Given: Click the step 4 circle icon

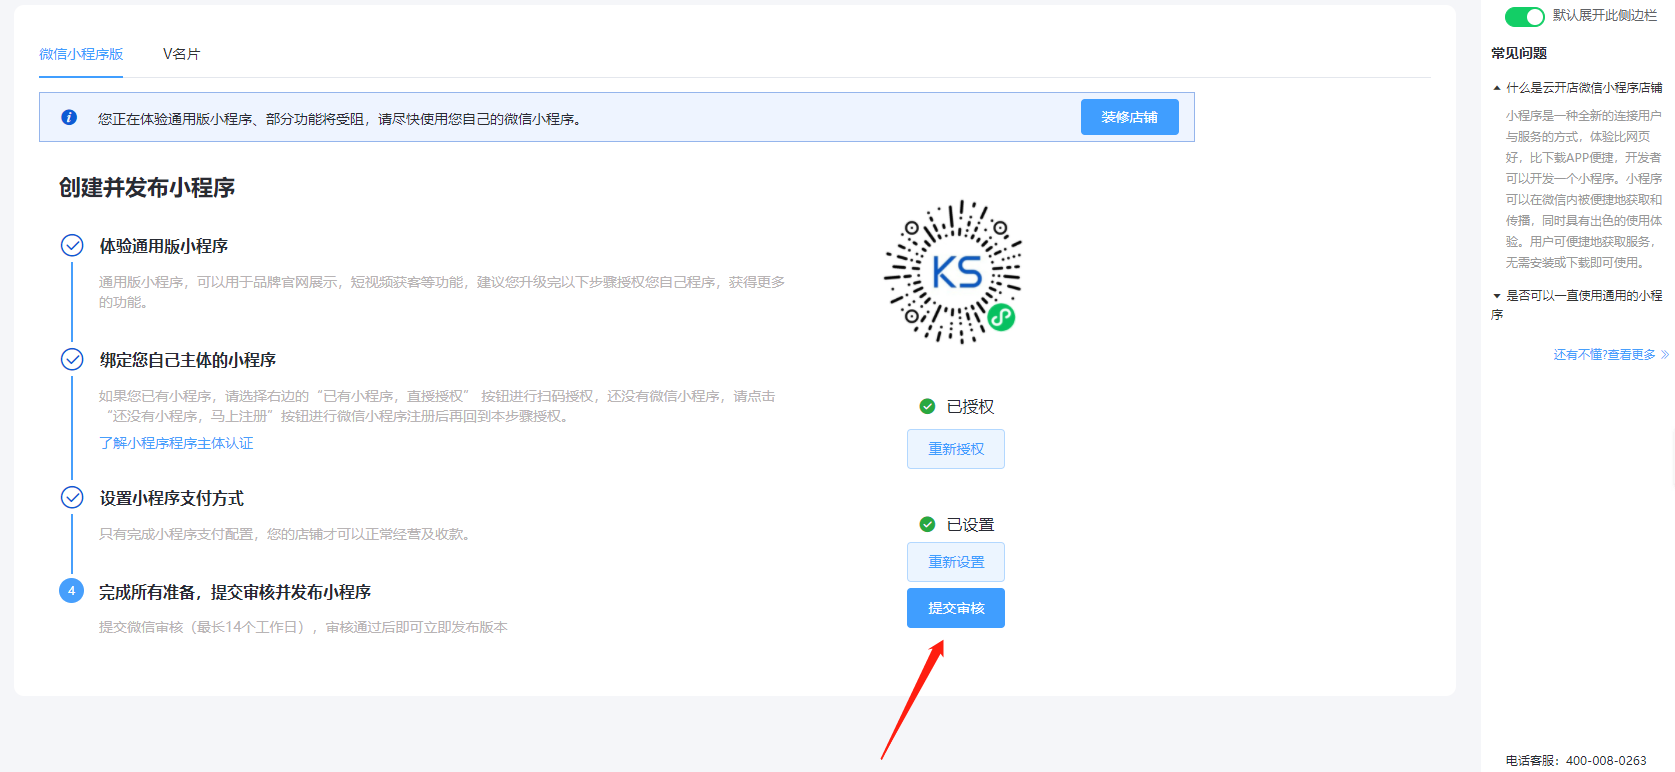Looking at the screenshot, I should (71, 591).
